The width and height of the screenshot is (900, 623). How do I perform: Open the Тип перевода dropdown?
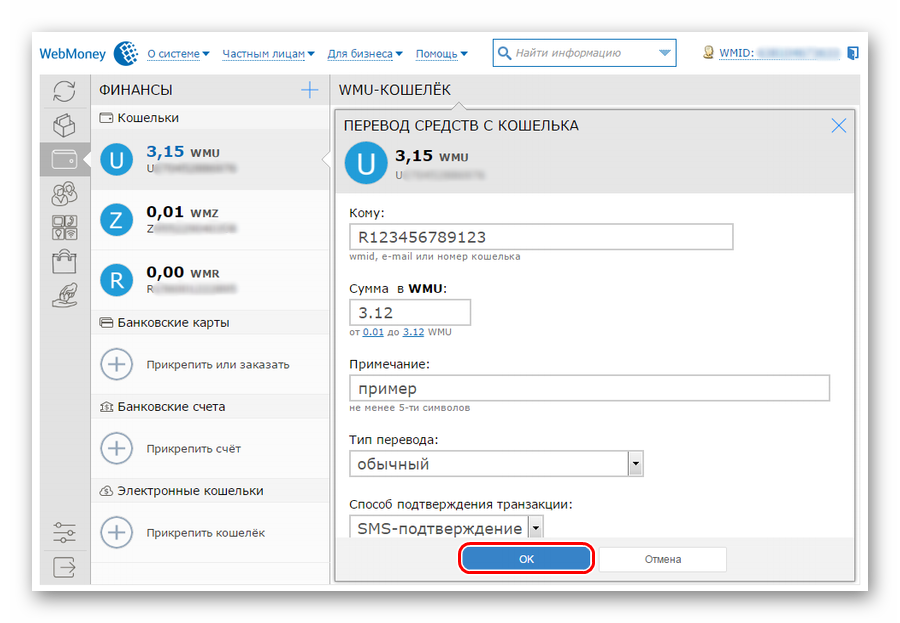pos(496,464)
